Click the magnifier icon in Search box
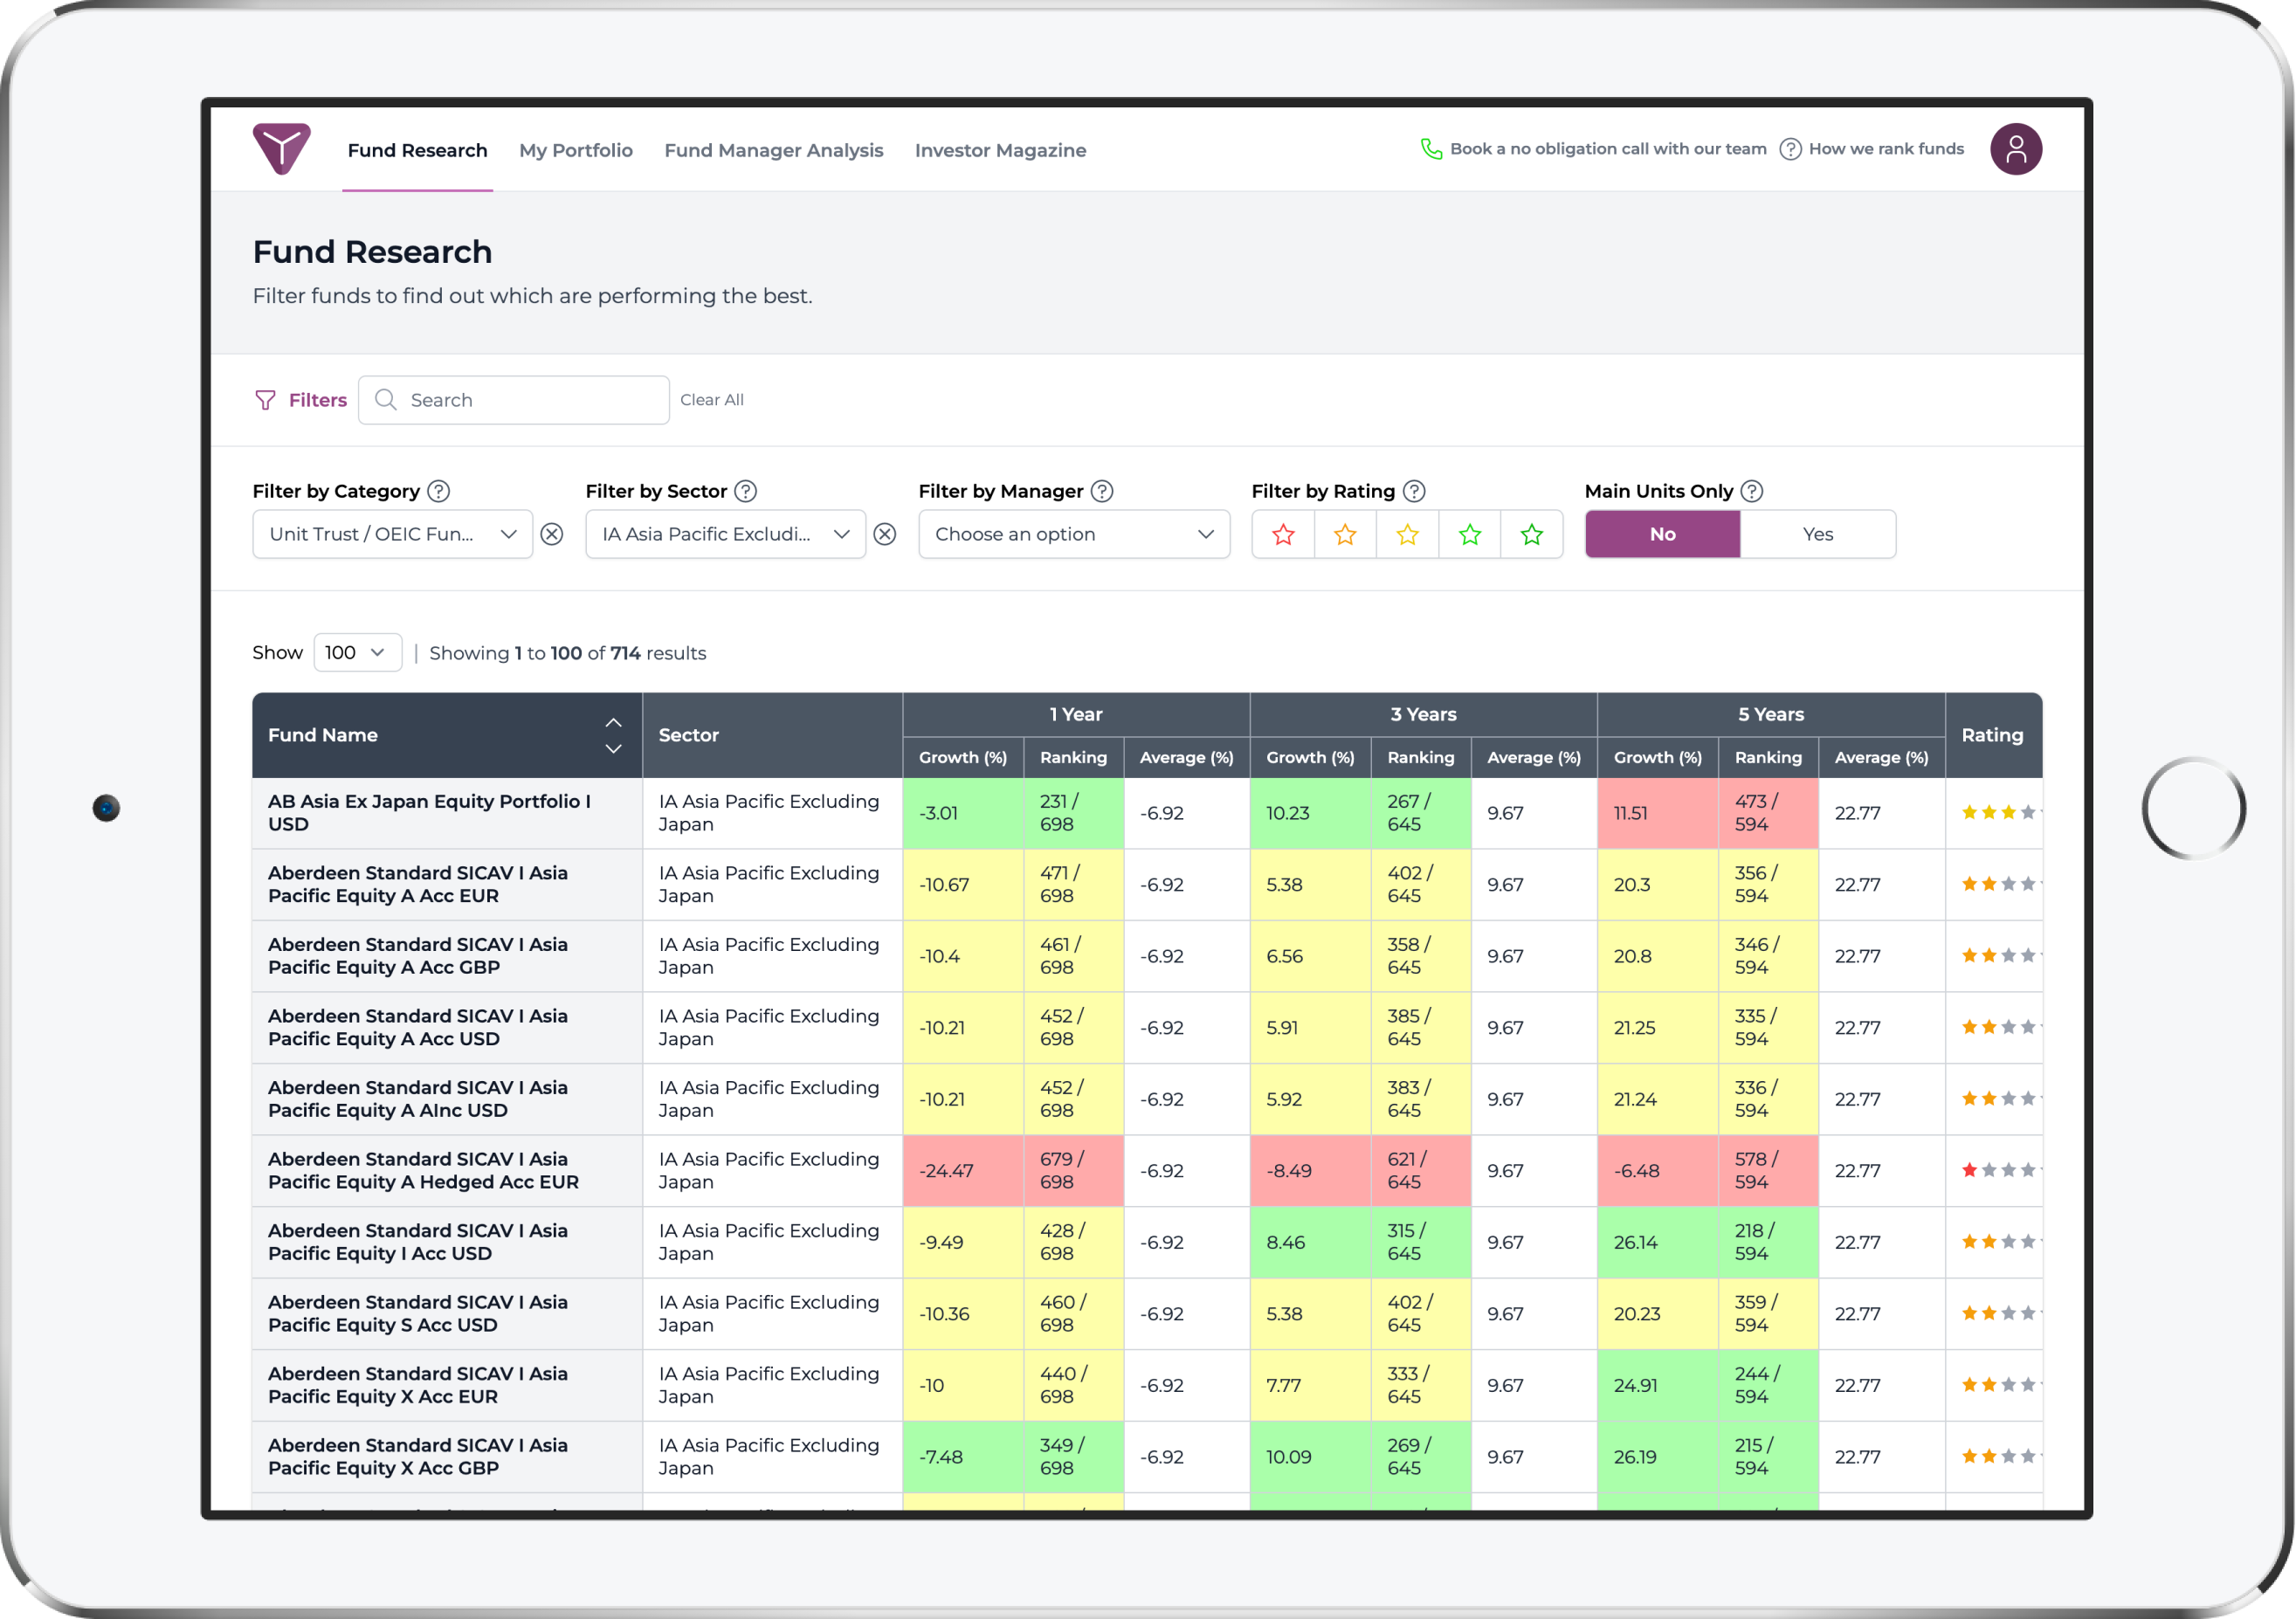 (385, 400)
